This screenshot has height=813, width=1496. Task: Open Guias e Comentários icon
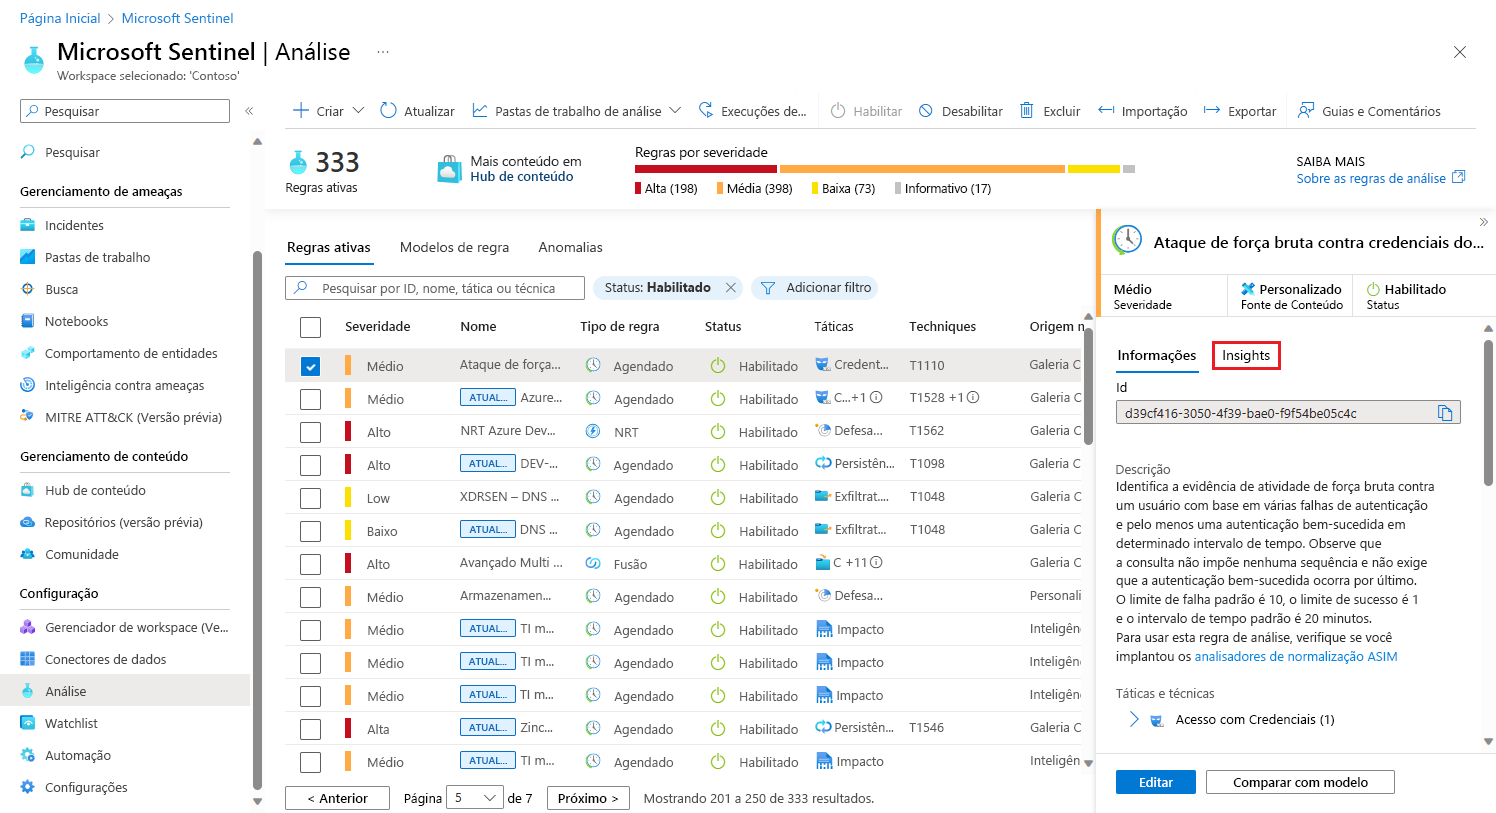coord(1306,110)
